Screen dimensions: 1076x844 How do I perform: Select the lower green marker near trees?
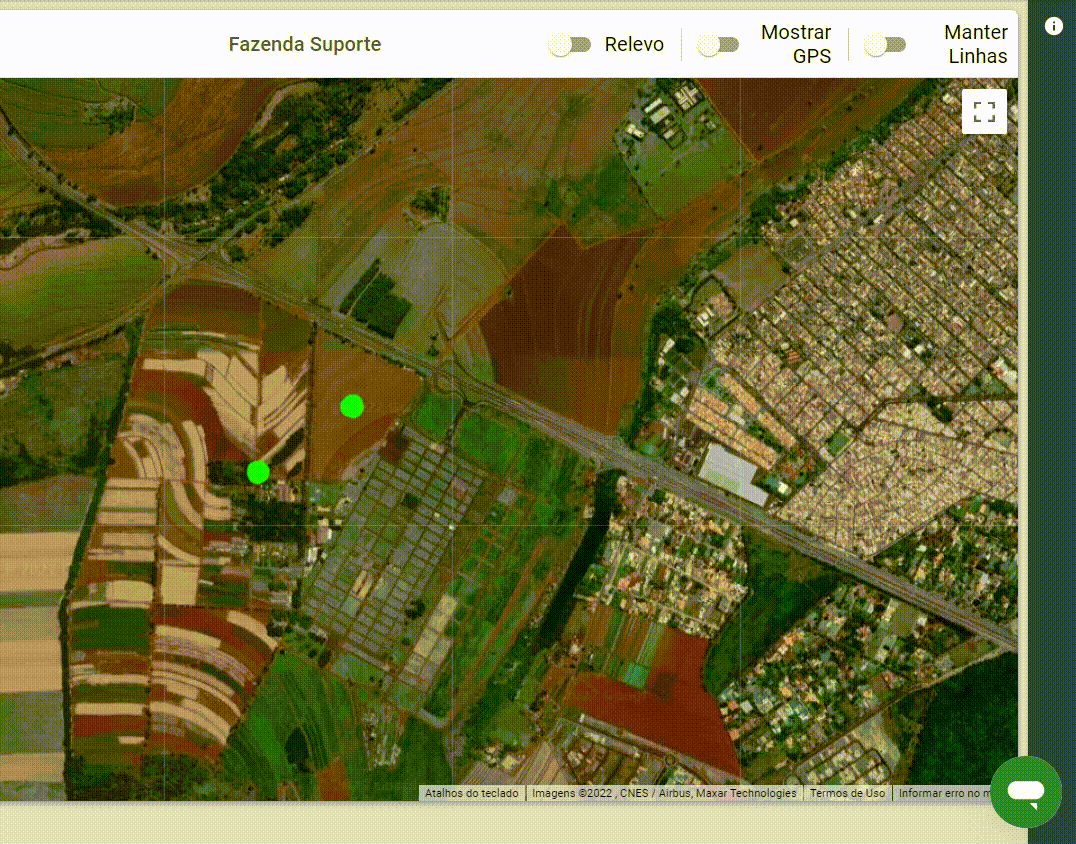(258, 472)
